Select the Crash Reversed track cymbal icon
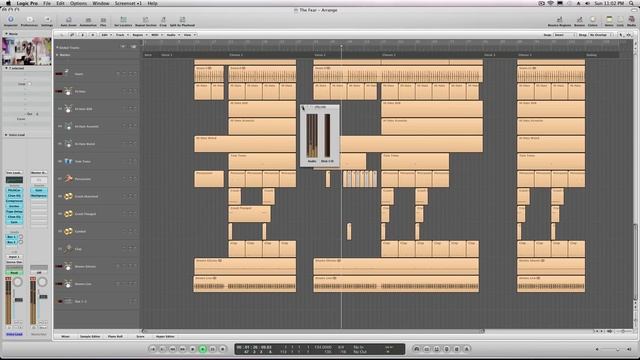This screenshot has width=640, height=360. (68, 196)
